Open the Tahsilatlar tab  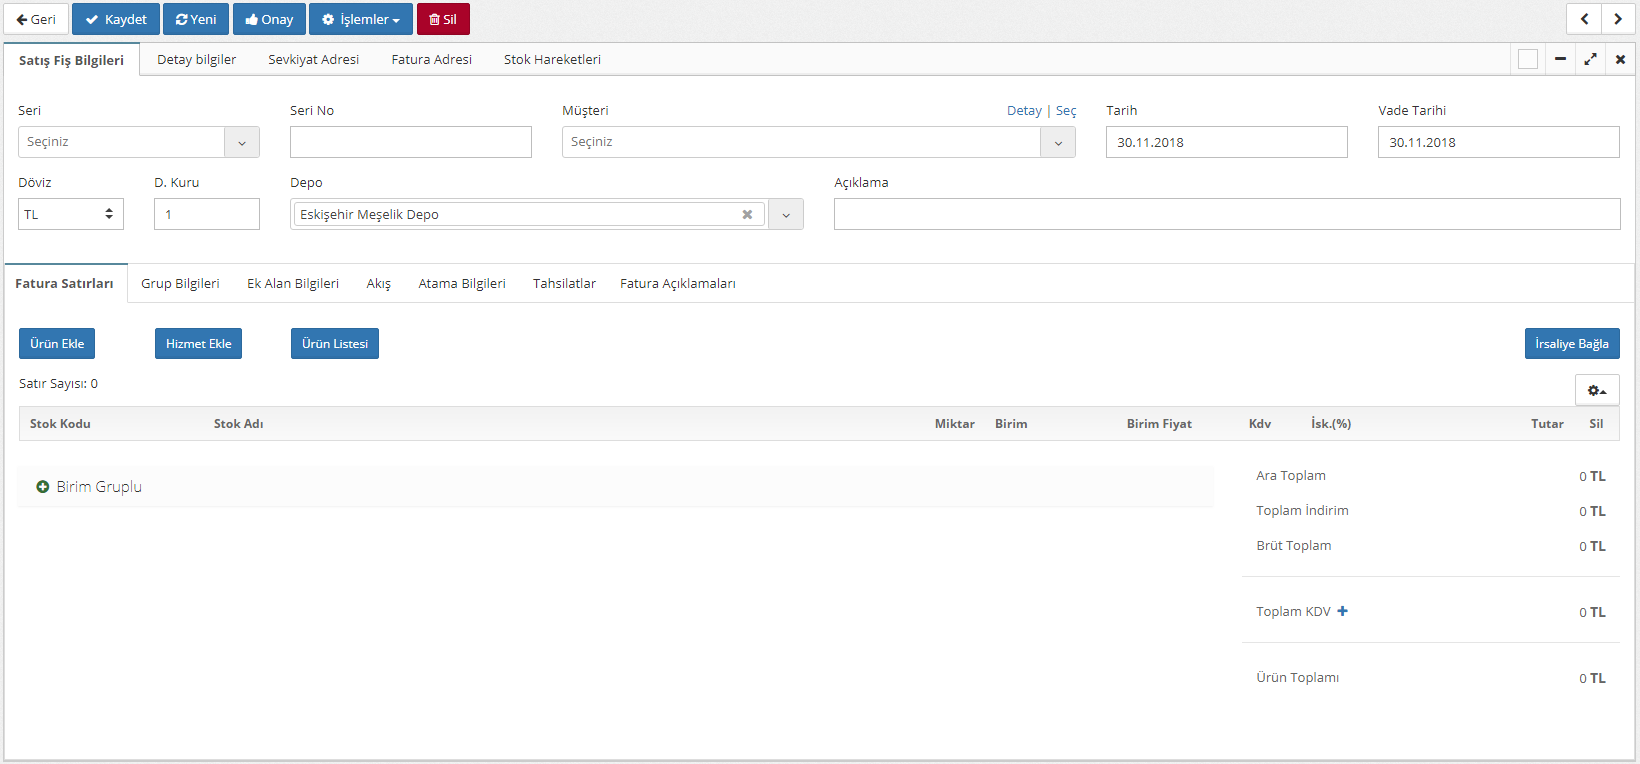tap(564, 284)
